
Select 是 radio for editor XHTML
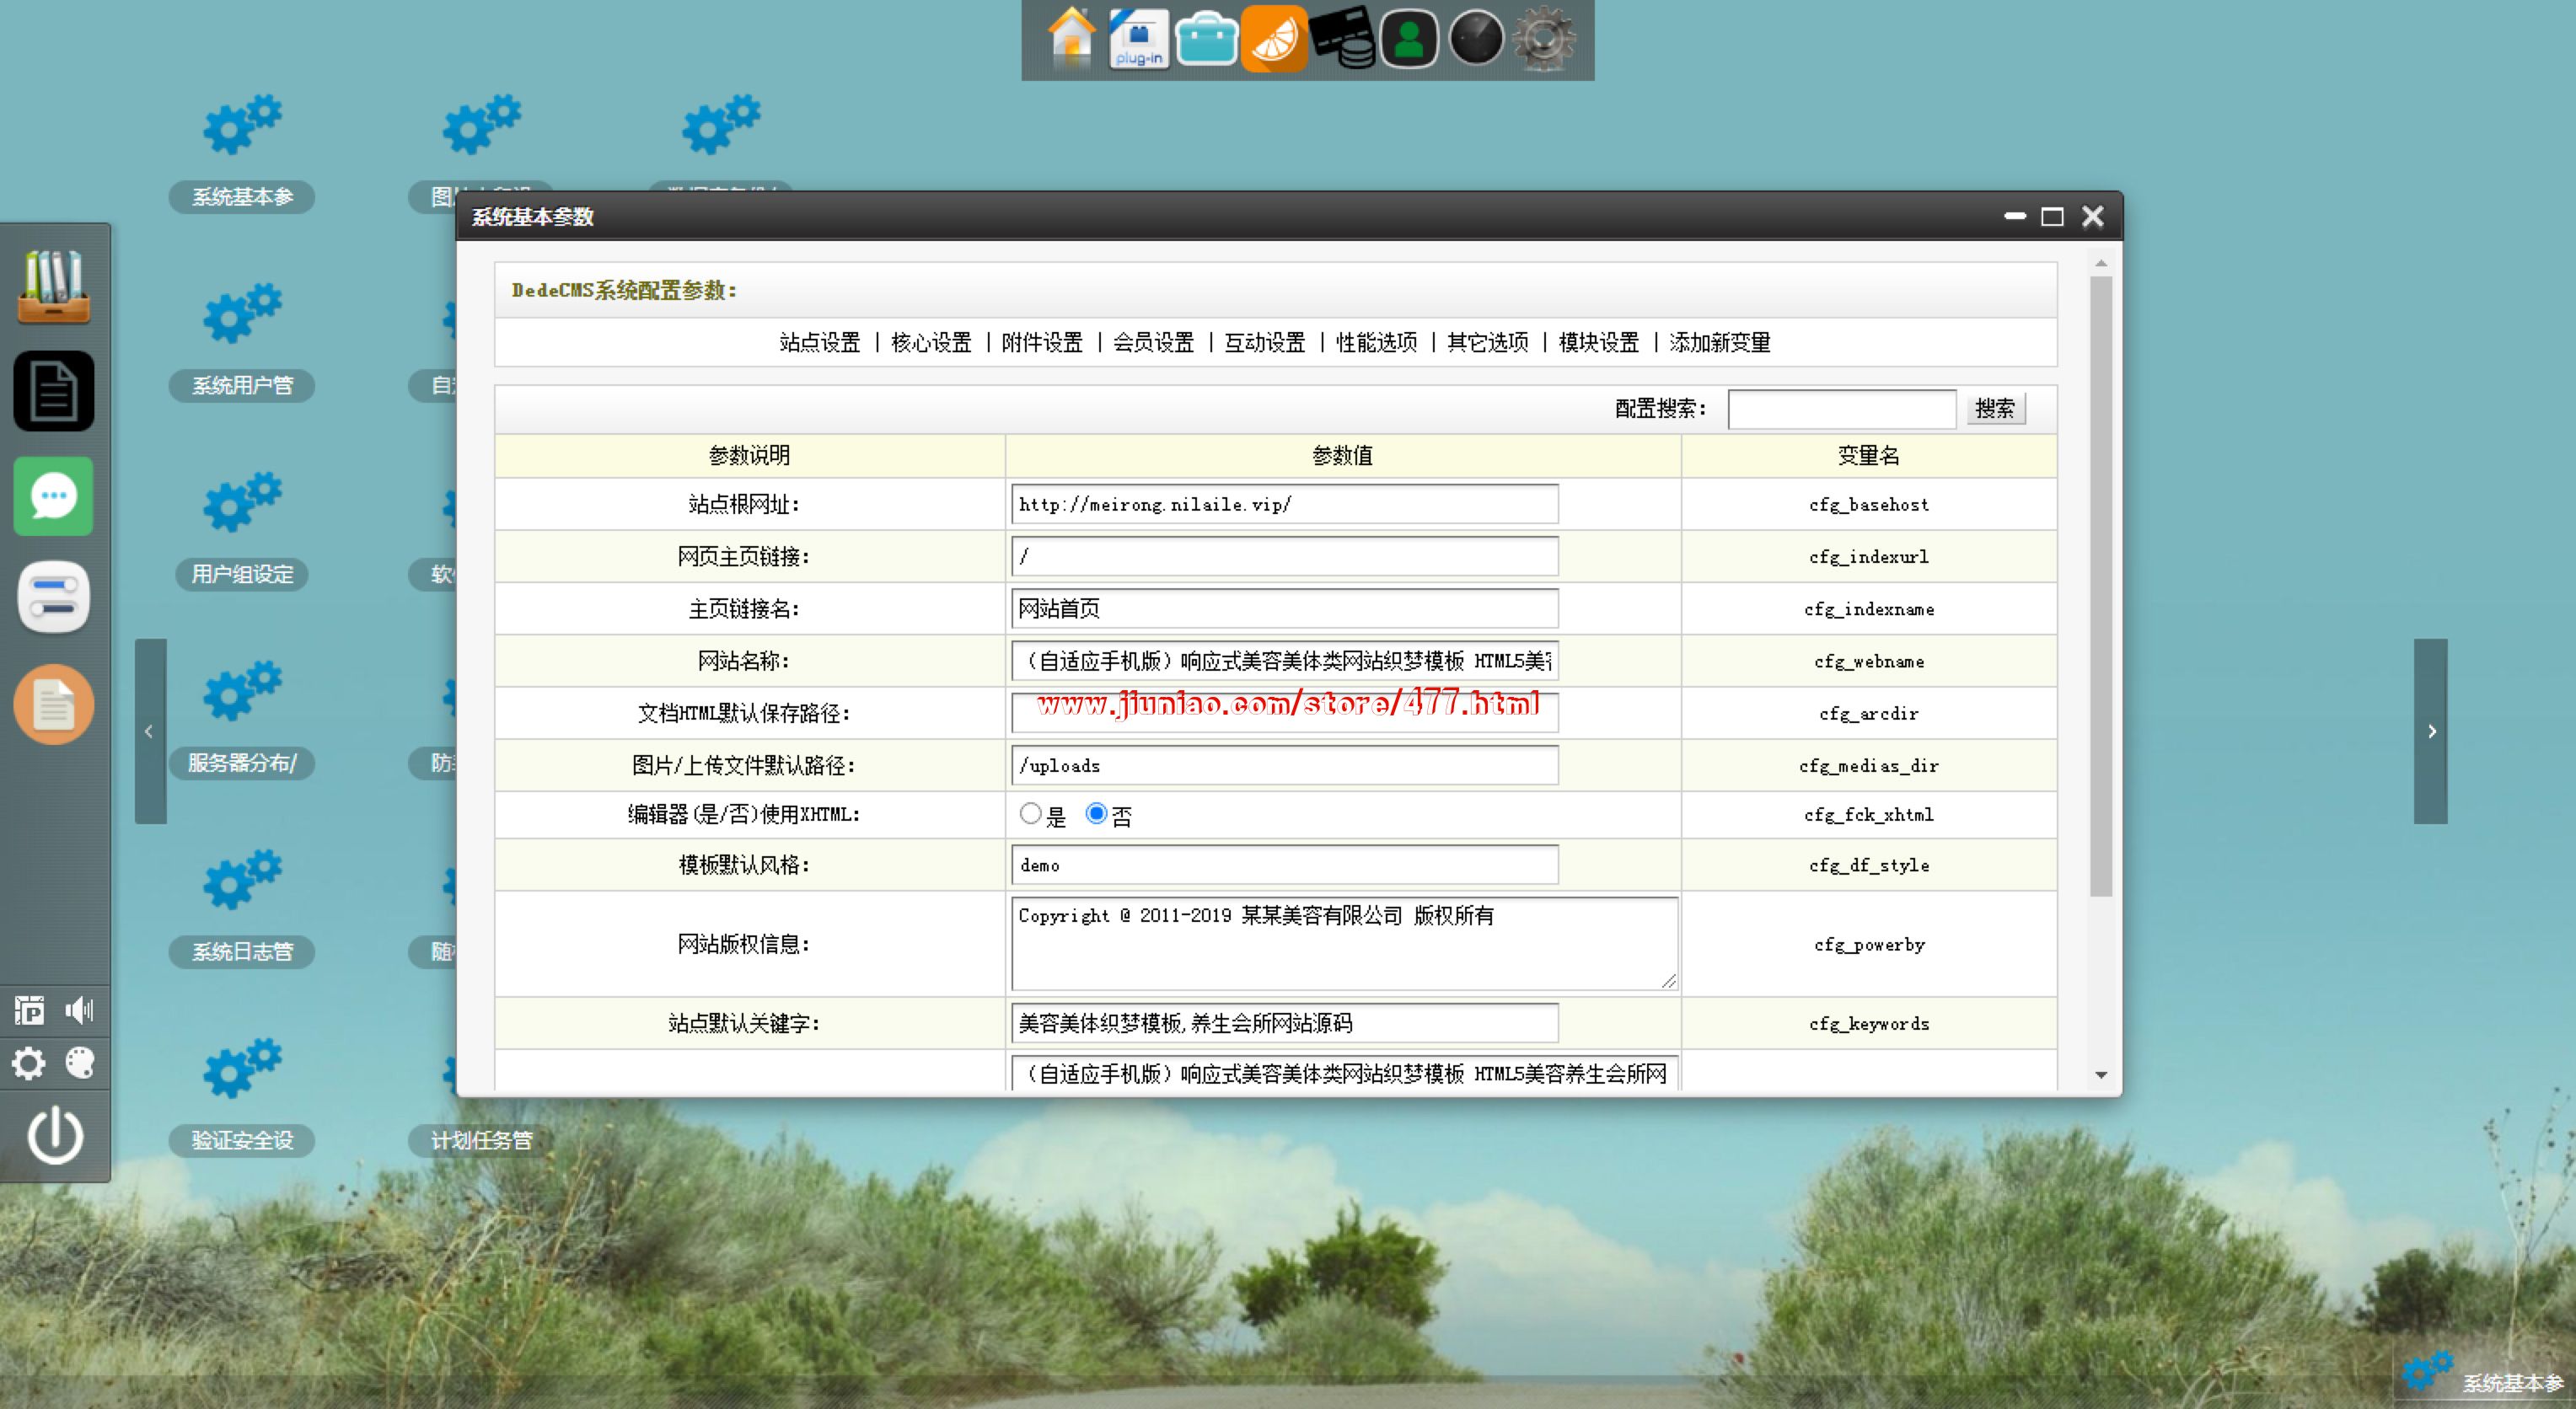tap(1030, 813)
